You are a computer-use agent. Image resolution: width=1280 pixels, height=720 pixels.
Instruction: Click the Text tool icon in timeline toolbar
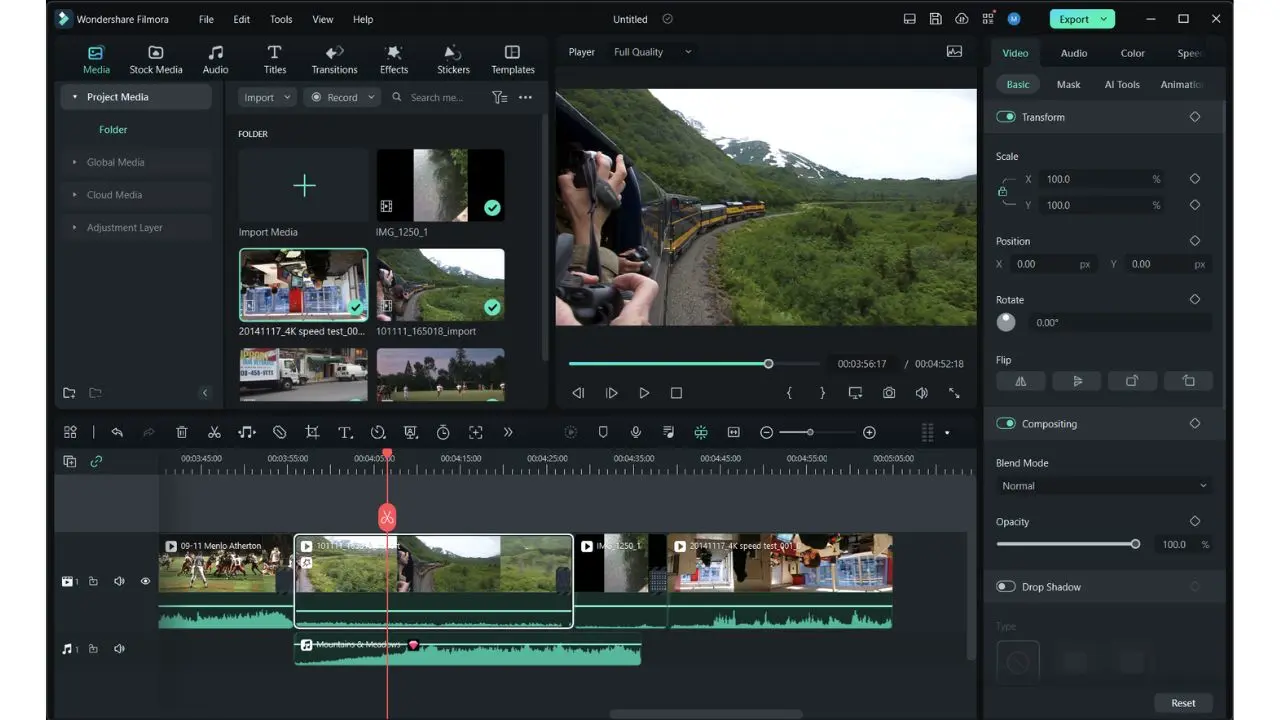(x=345, y=432)
